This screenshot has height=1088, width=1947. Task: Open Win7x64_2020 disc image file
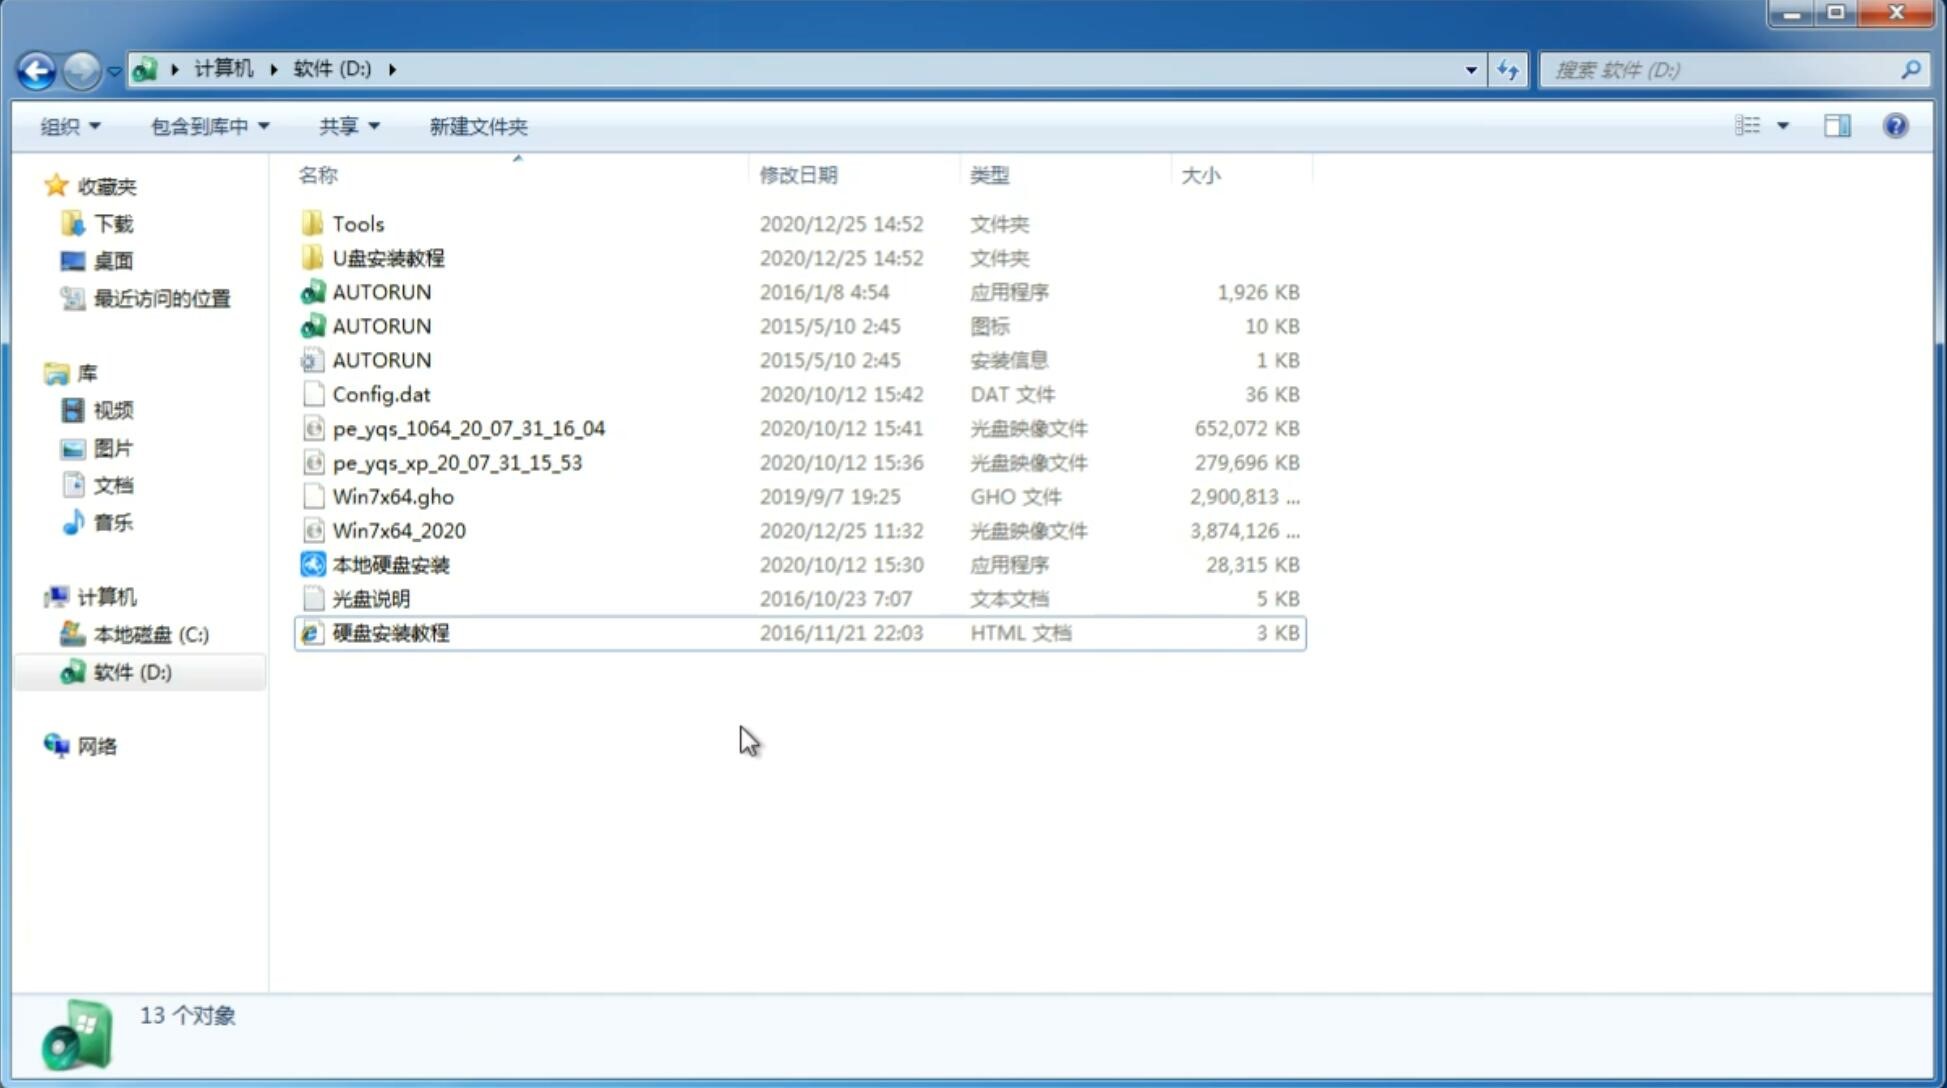[397, 531]
